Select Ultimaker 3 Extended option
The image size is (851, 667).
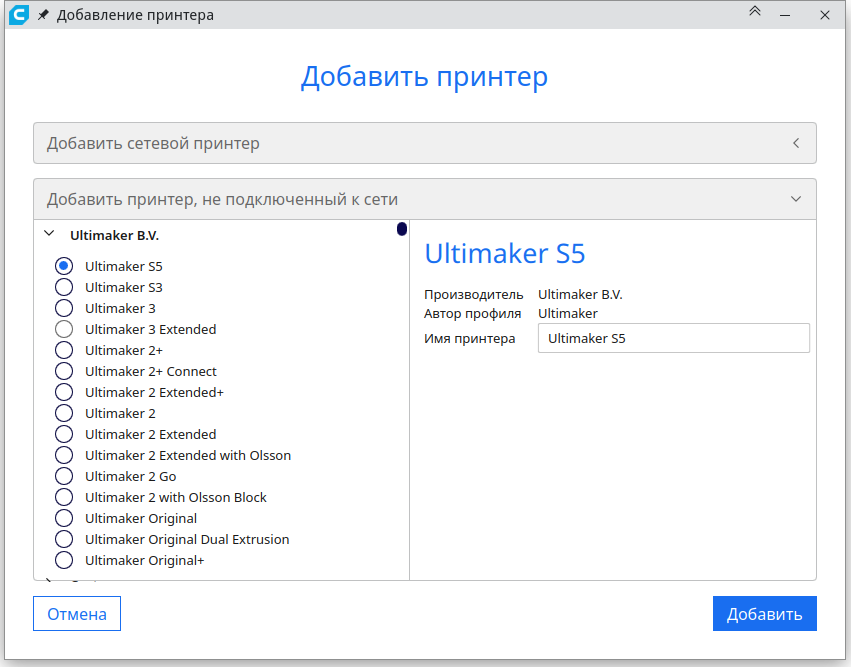[x=64, y=329]
